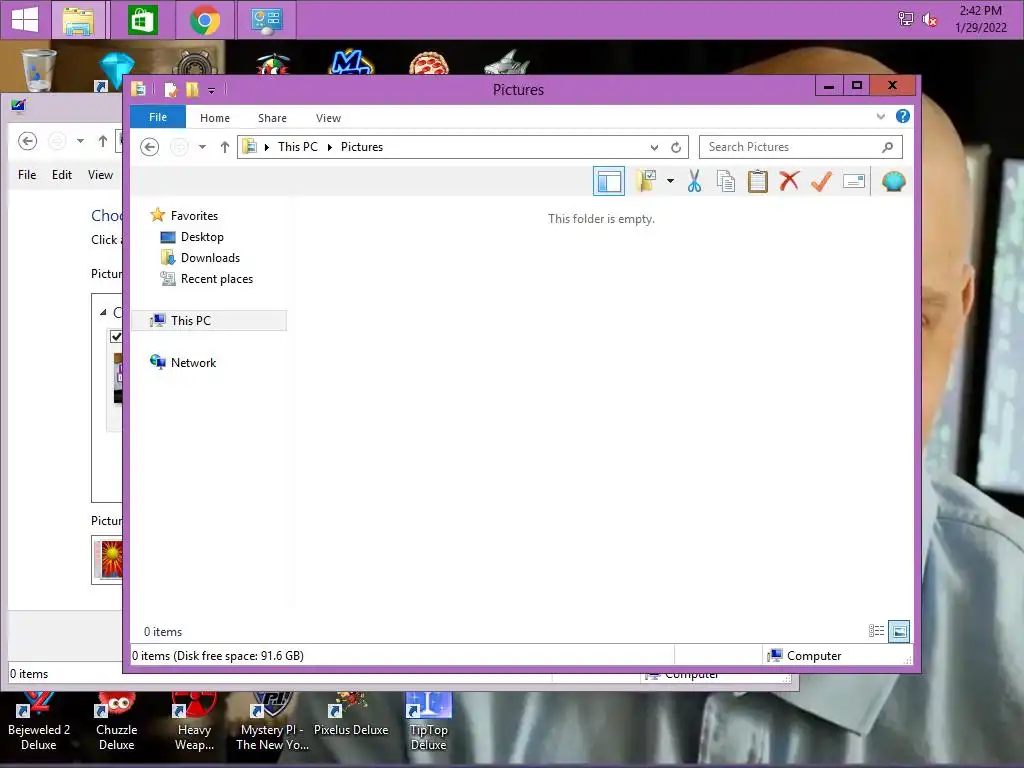Go up one level in Pictures window
This screenshot has height=768, width=1024.
pos(225,147)
